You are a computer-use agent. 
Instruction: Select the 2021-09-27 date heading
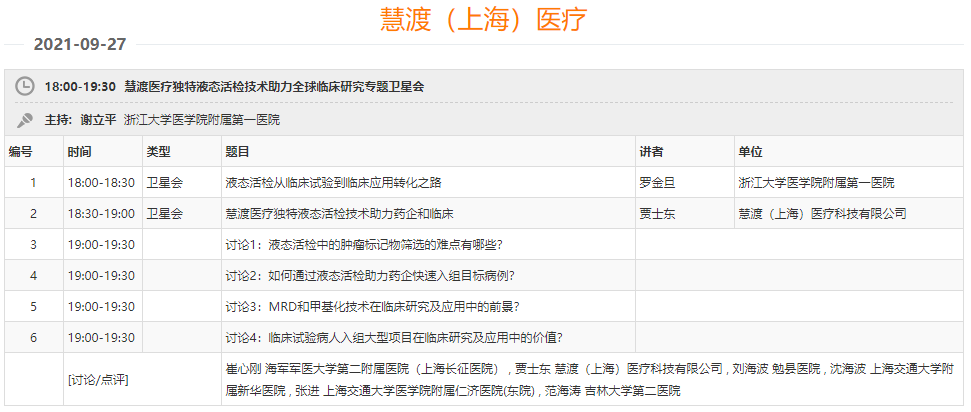click(x=80, y=45)
